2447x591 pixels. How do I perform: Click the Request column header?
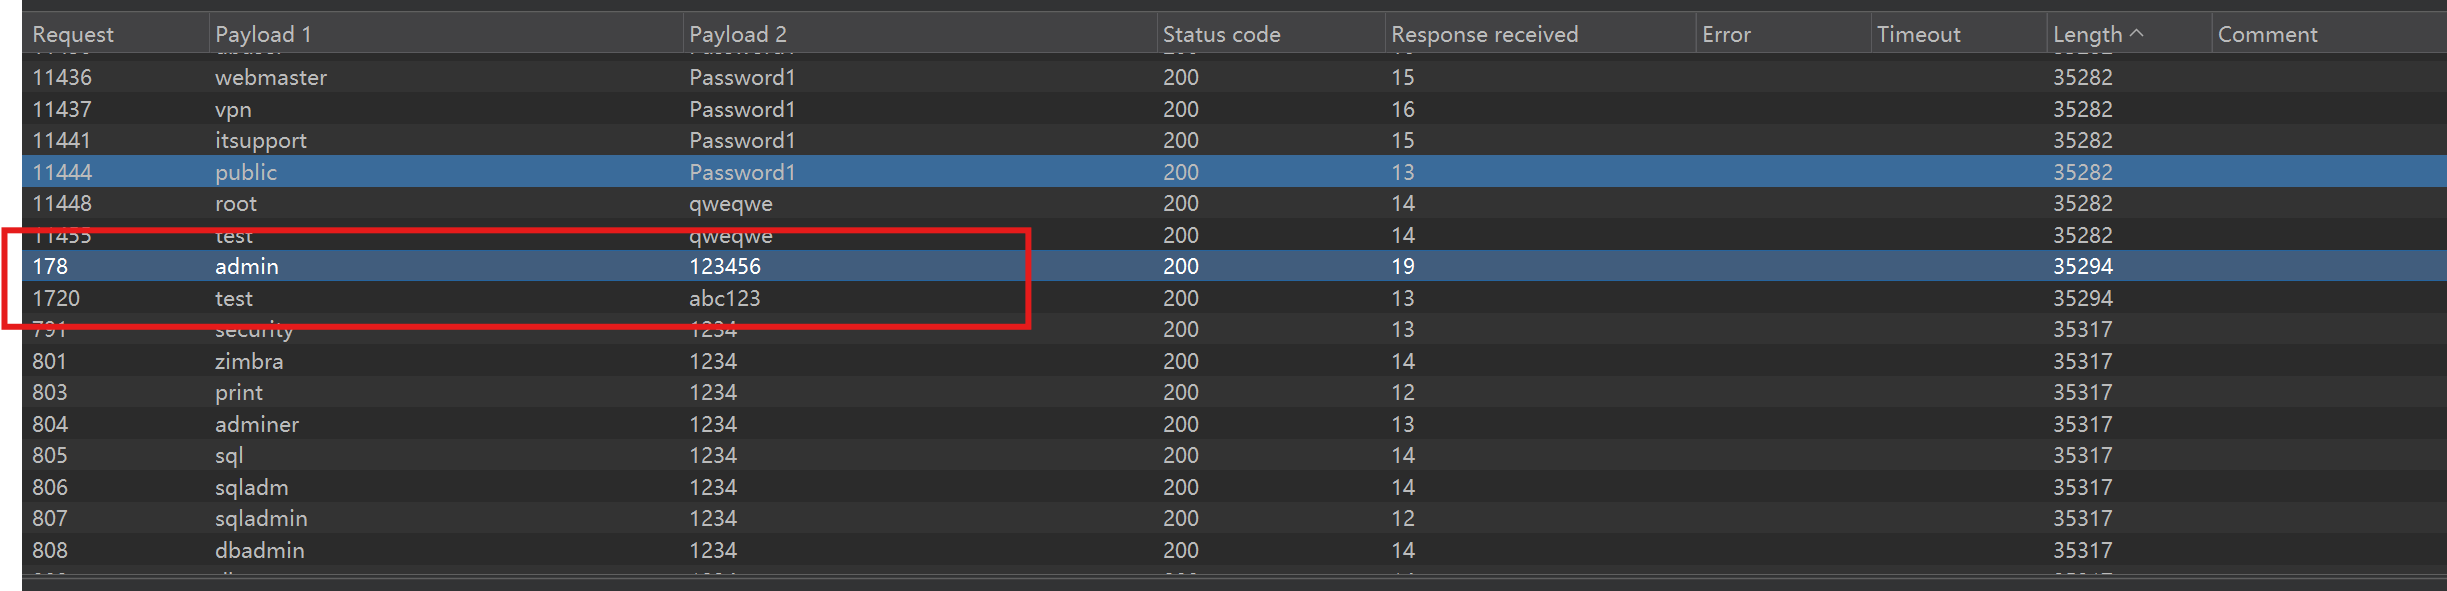click(x=73, y=34)
